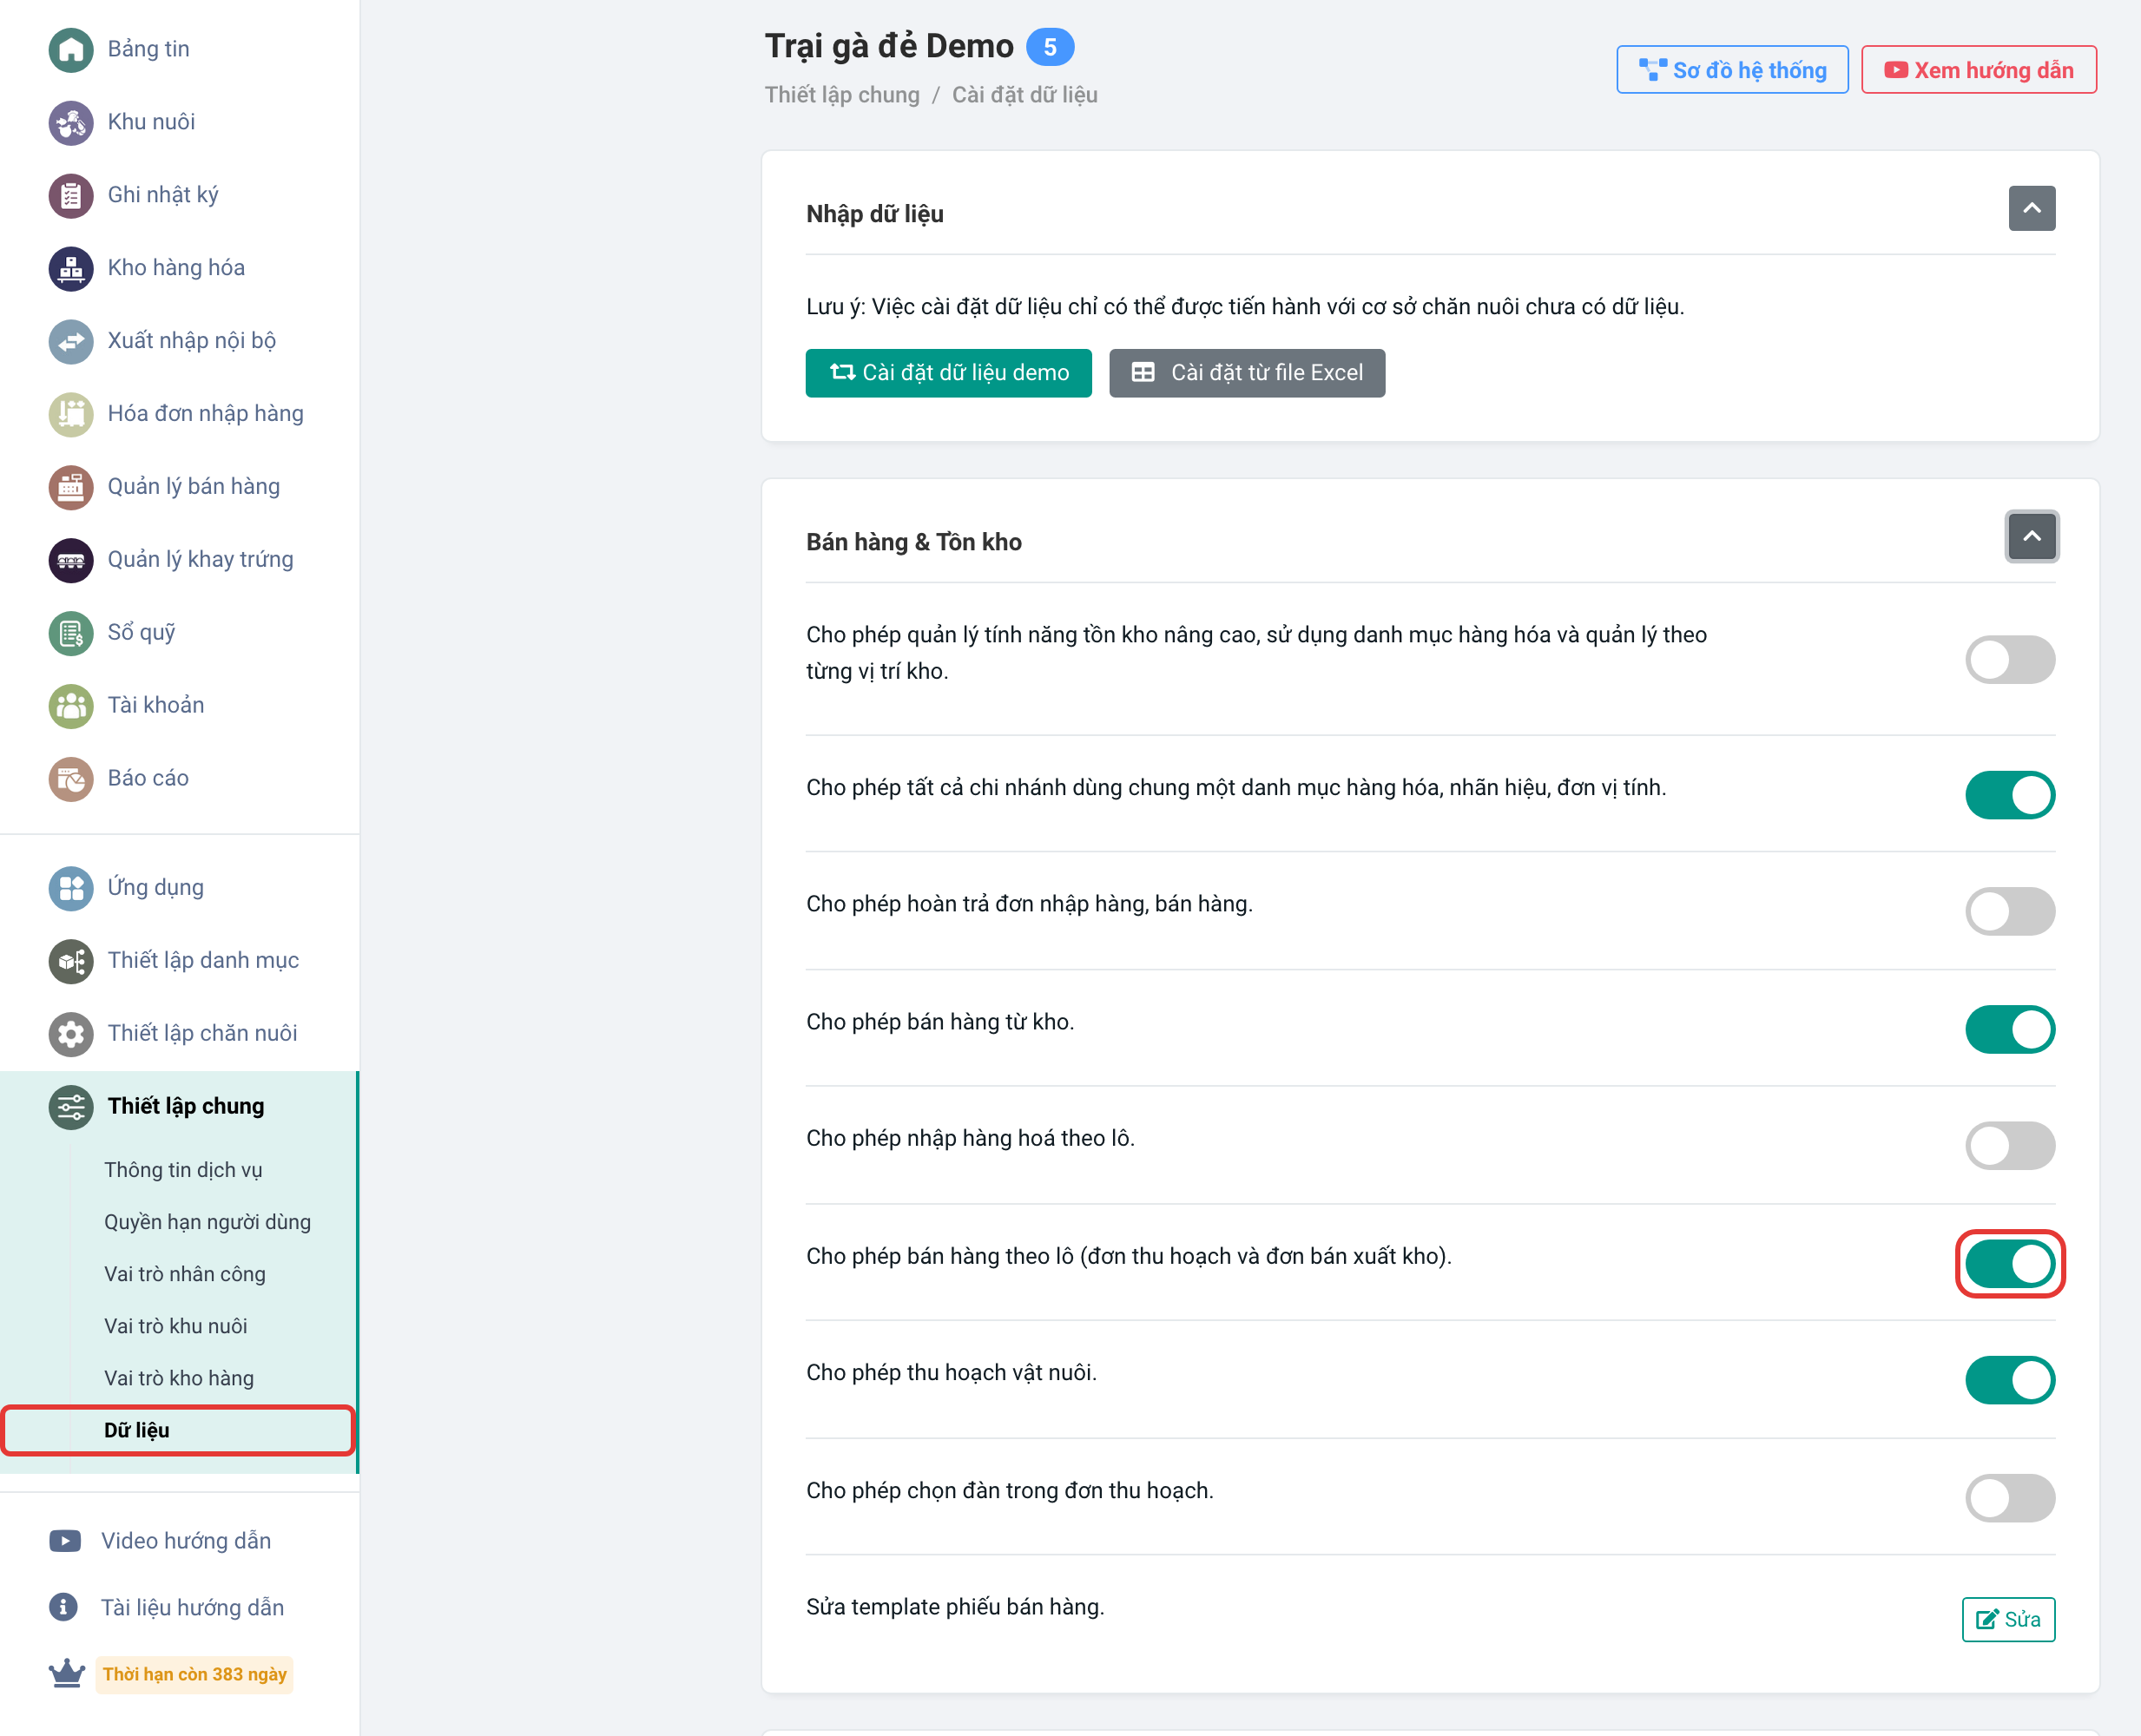This screenshot has width=2141, height=1736.
Task: Switch off bán hàng theo lô toggle
Action: [2010, 1264]
